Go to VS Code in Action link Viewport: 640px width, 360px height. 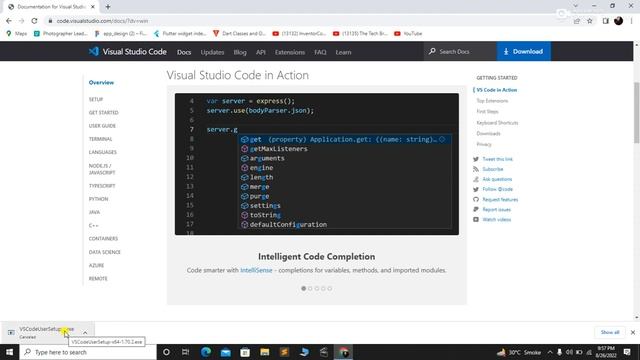pos(497,90)
